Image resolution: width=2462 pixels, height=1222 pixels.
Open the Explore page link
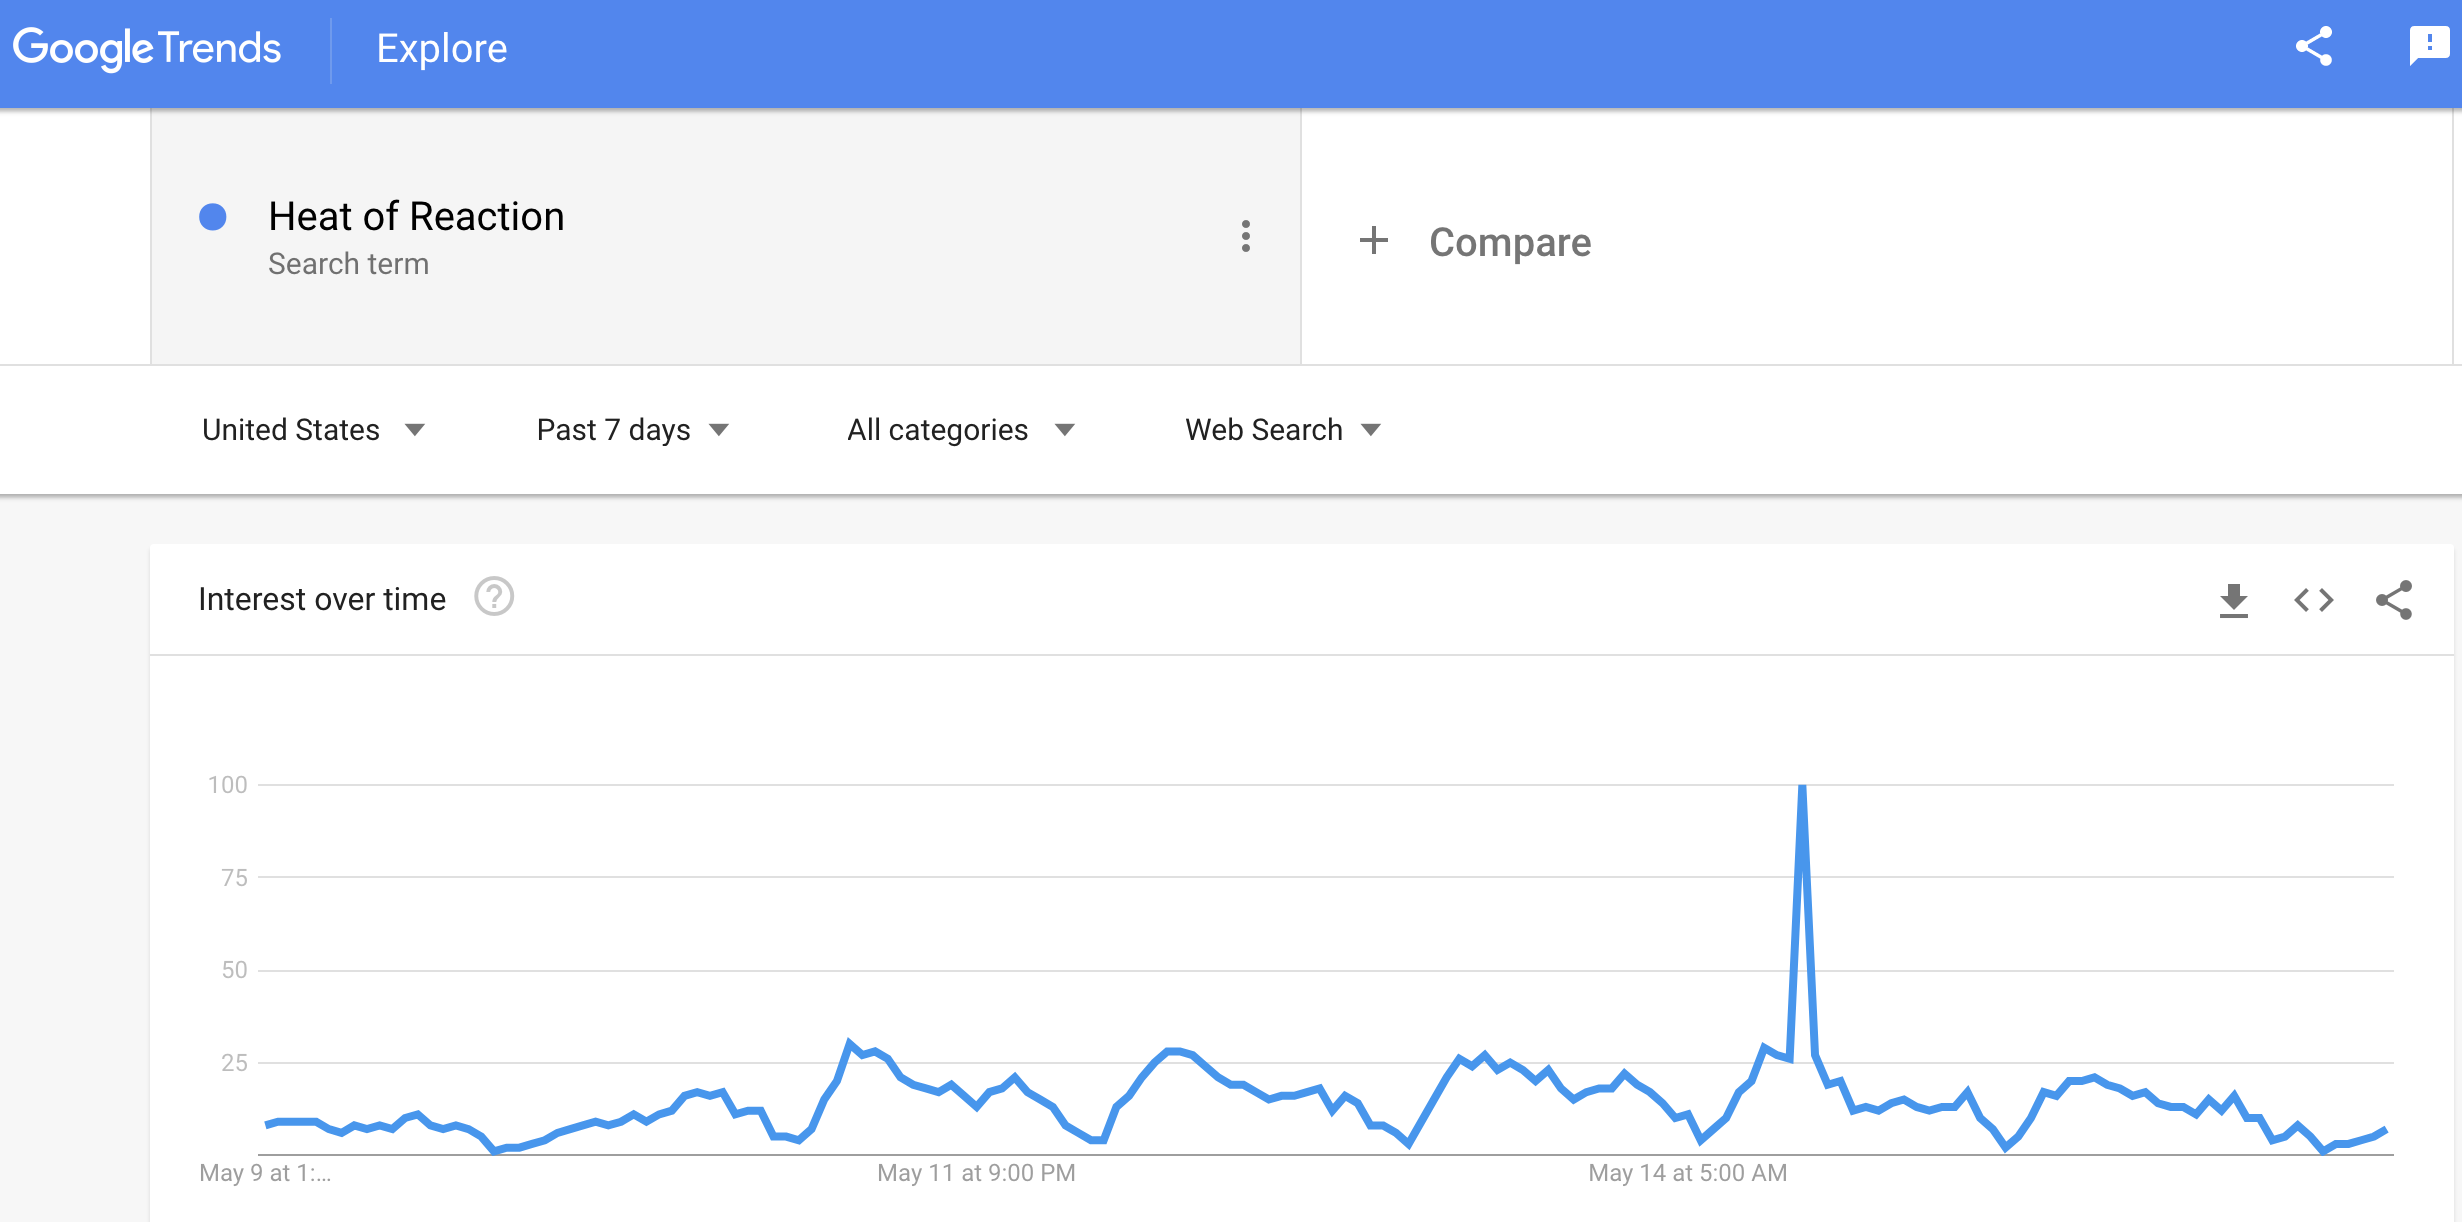pyautogui.click(x=441, y=48)
